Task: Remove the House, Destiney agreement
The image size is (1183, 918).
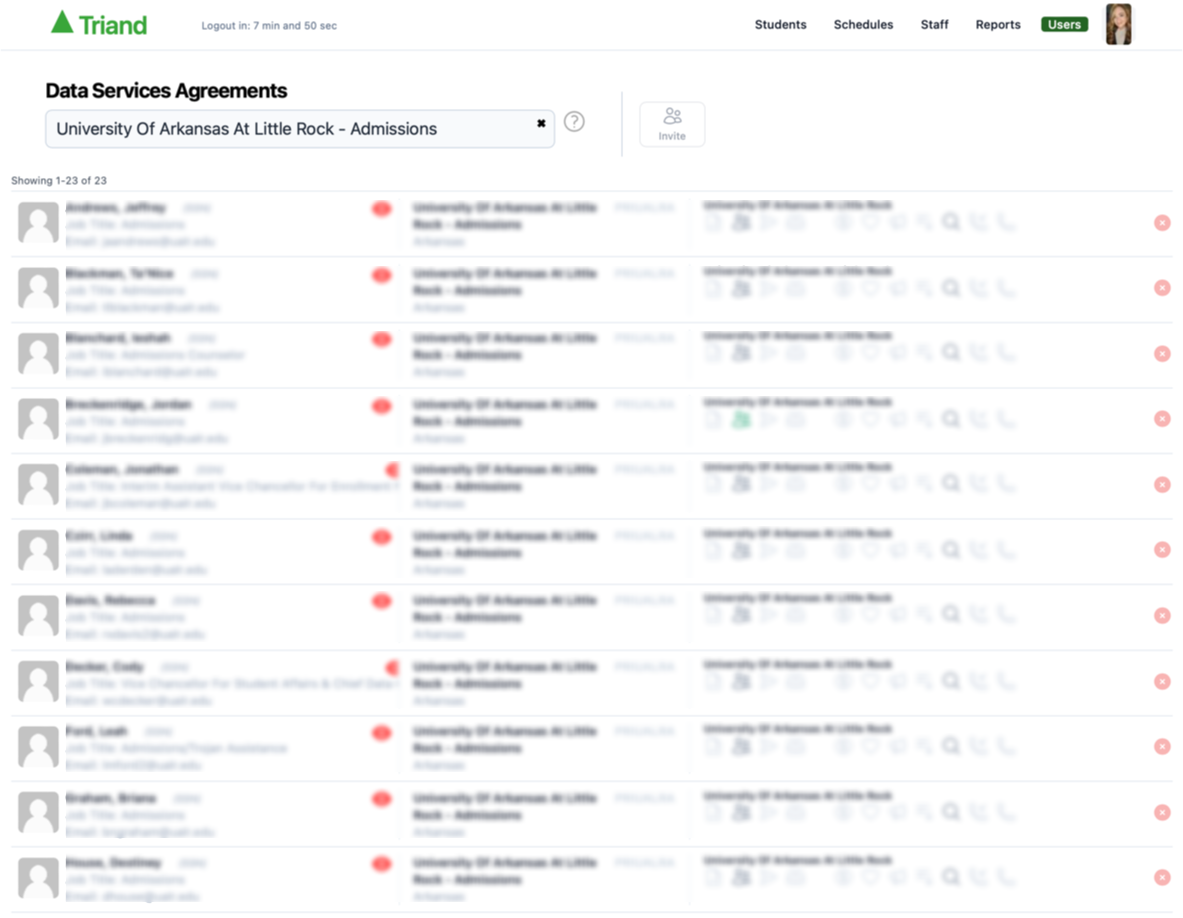Action: click(1162, 877)
